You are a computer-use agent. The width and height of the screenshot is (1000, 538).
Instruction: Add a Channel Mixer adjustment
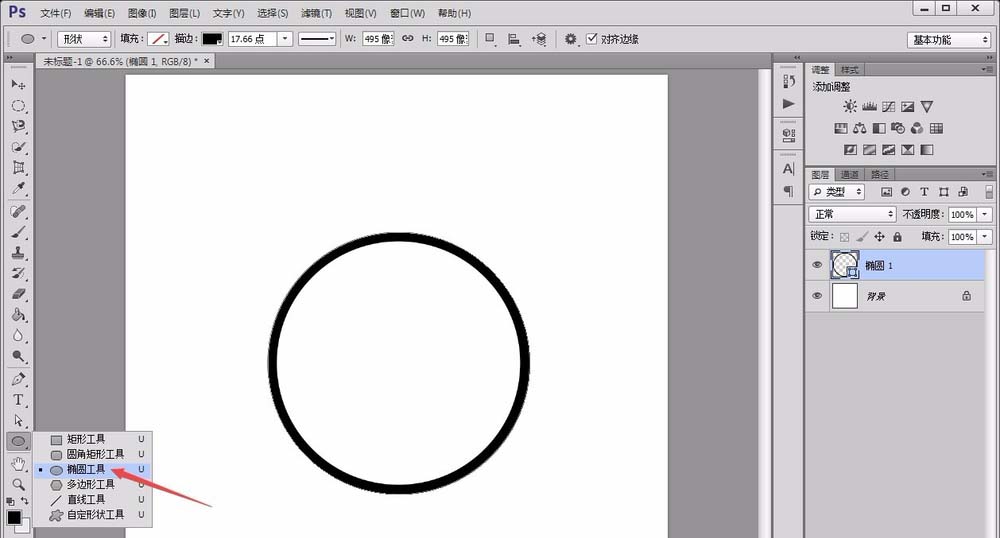pyautogui.click(x=917, y=128)
